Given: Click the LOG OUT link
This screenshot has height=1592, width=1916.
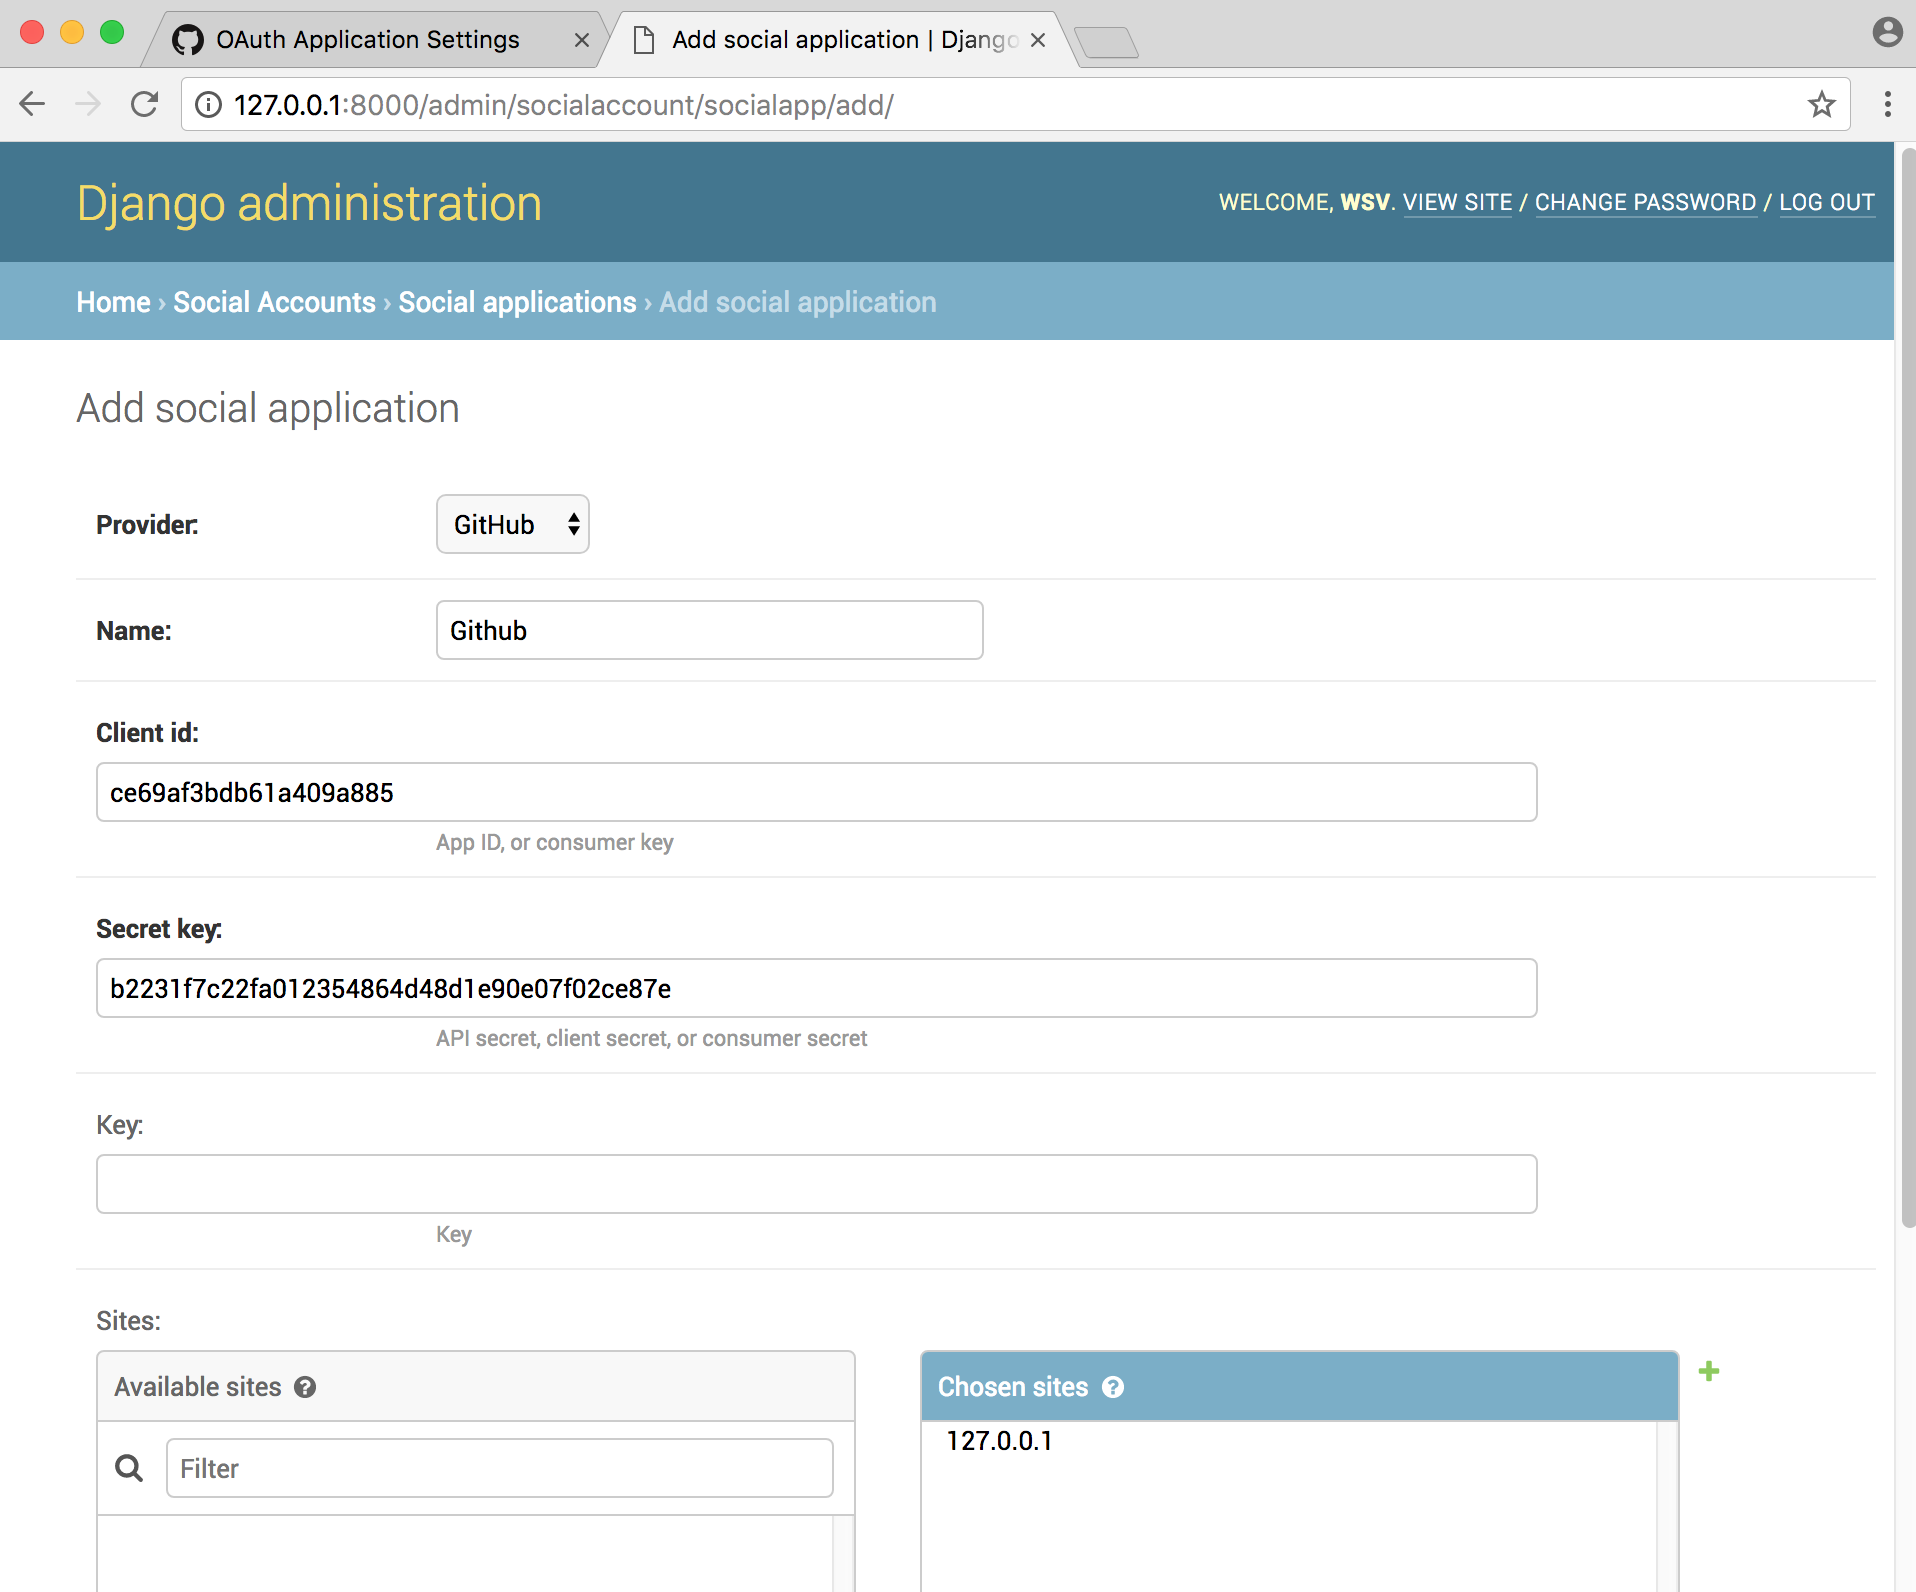Looking at the screenshot, I should (1826, 202).
